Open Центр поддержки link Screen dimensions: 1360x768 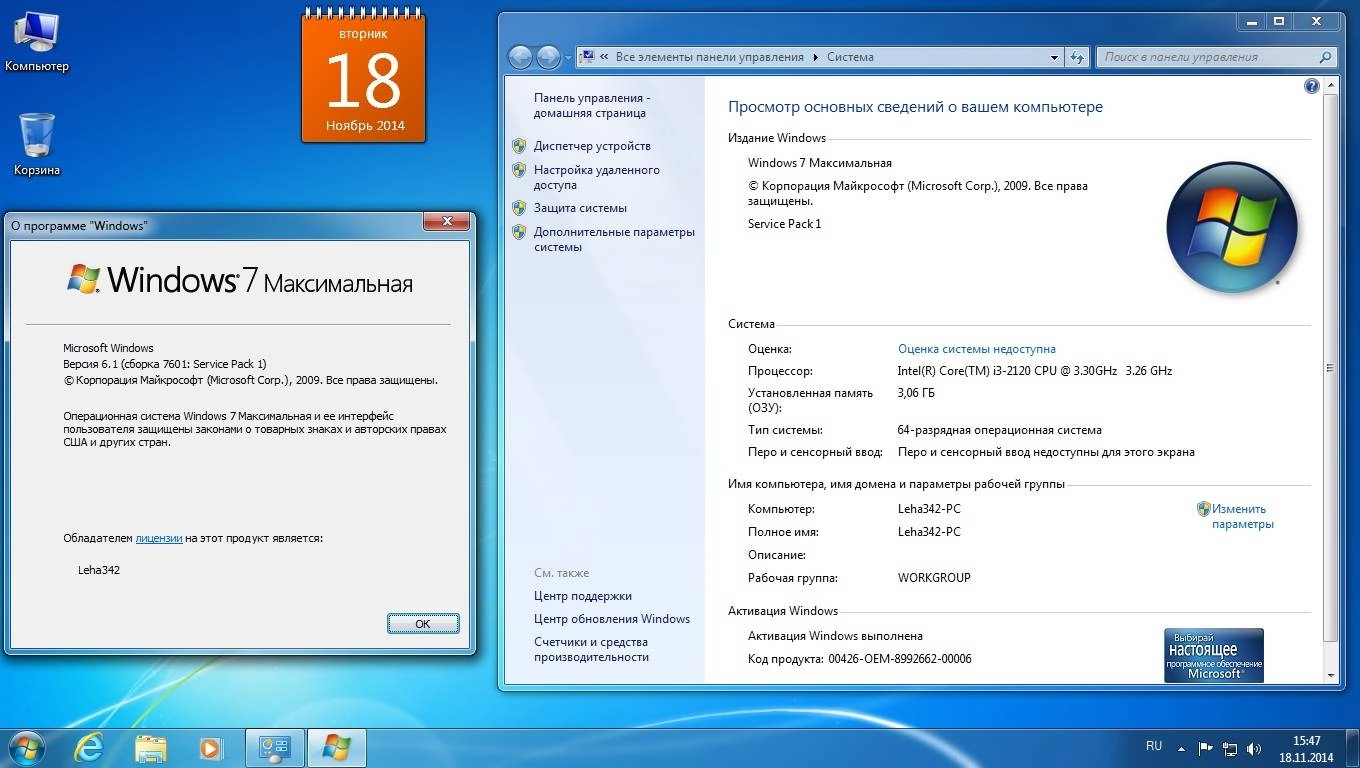coord(583,596)
